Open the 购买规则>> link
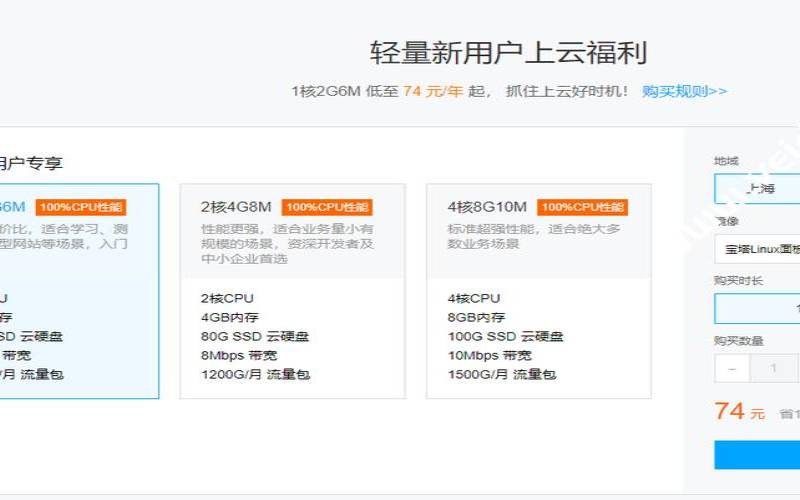The image size is (800, 500). pos(684,91)
